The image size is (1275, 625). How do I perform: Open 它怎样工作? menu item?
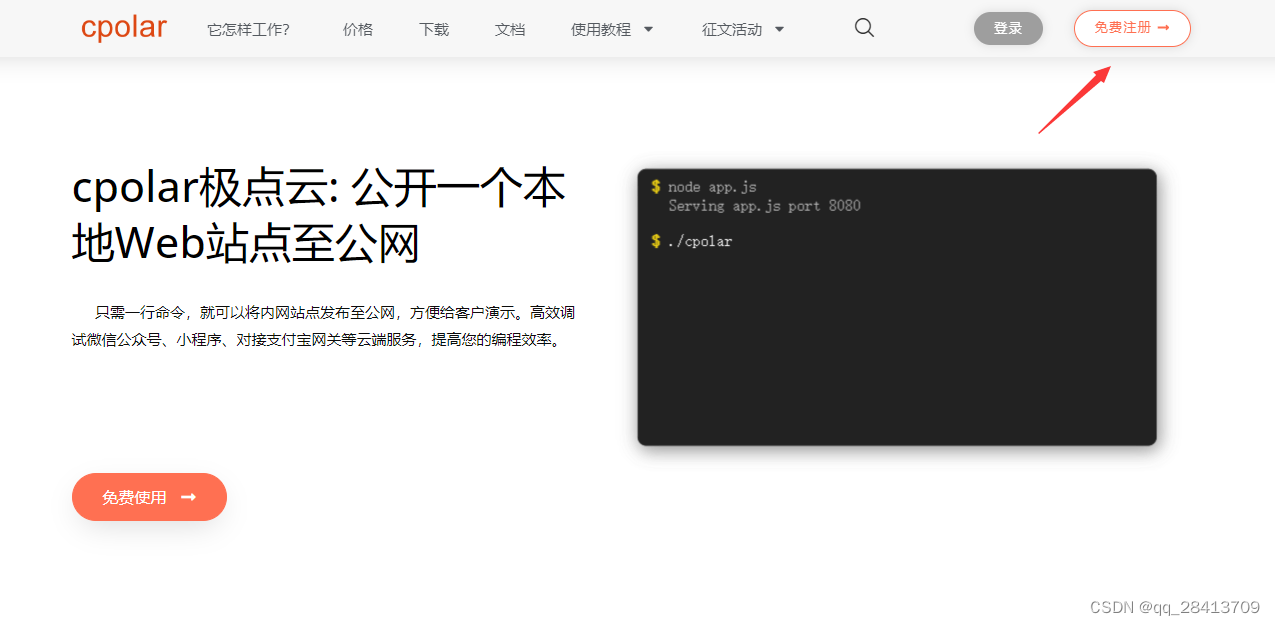pyautogui.click(x=248, y=29)
